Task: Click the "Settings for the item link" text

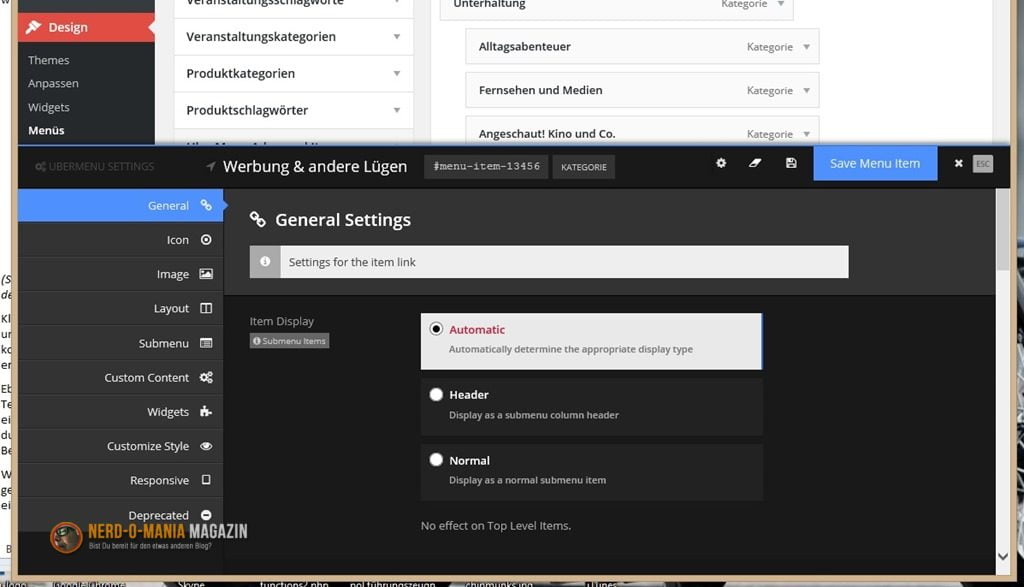Action: pyautogui.click(x=352, y=262)
